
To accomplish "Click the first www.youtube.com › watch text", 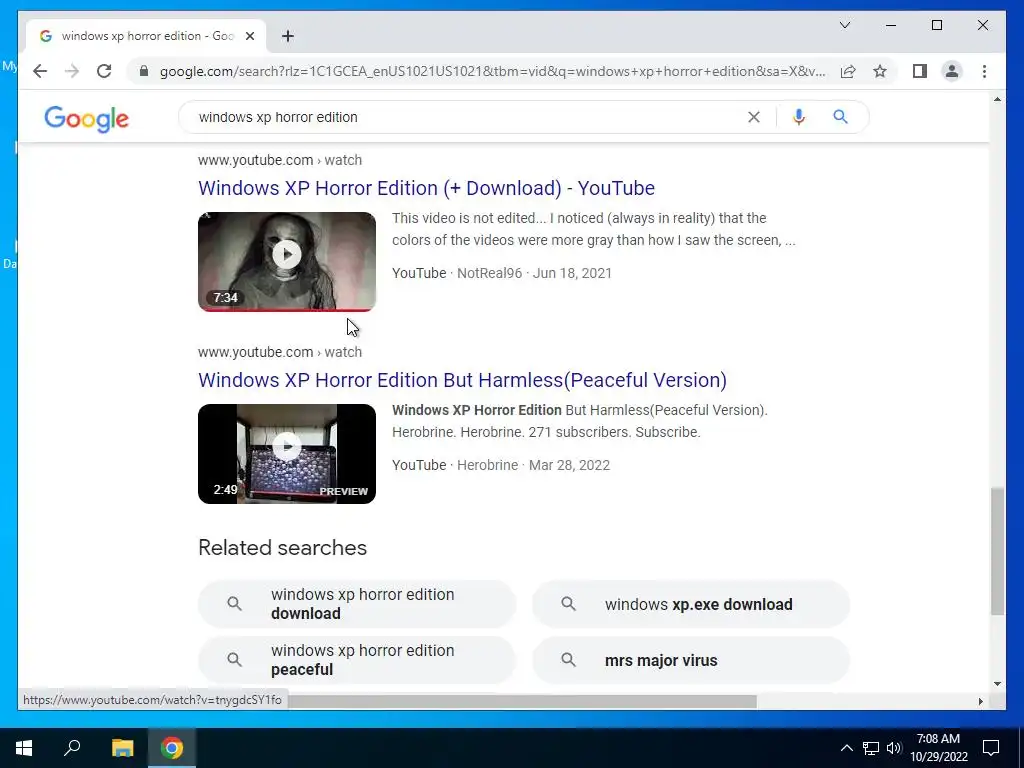I will pos(280,160).
